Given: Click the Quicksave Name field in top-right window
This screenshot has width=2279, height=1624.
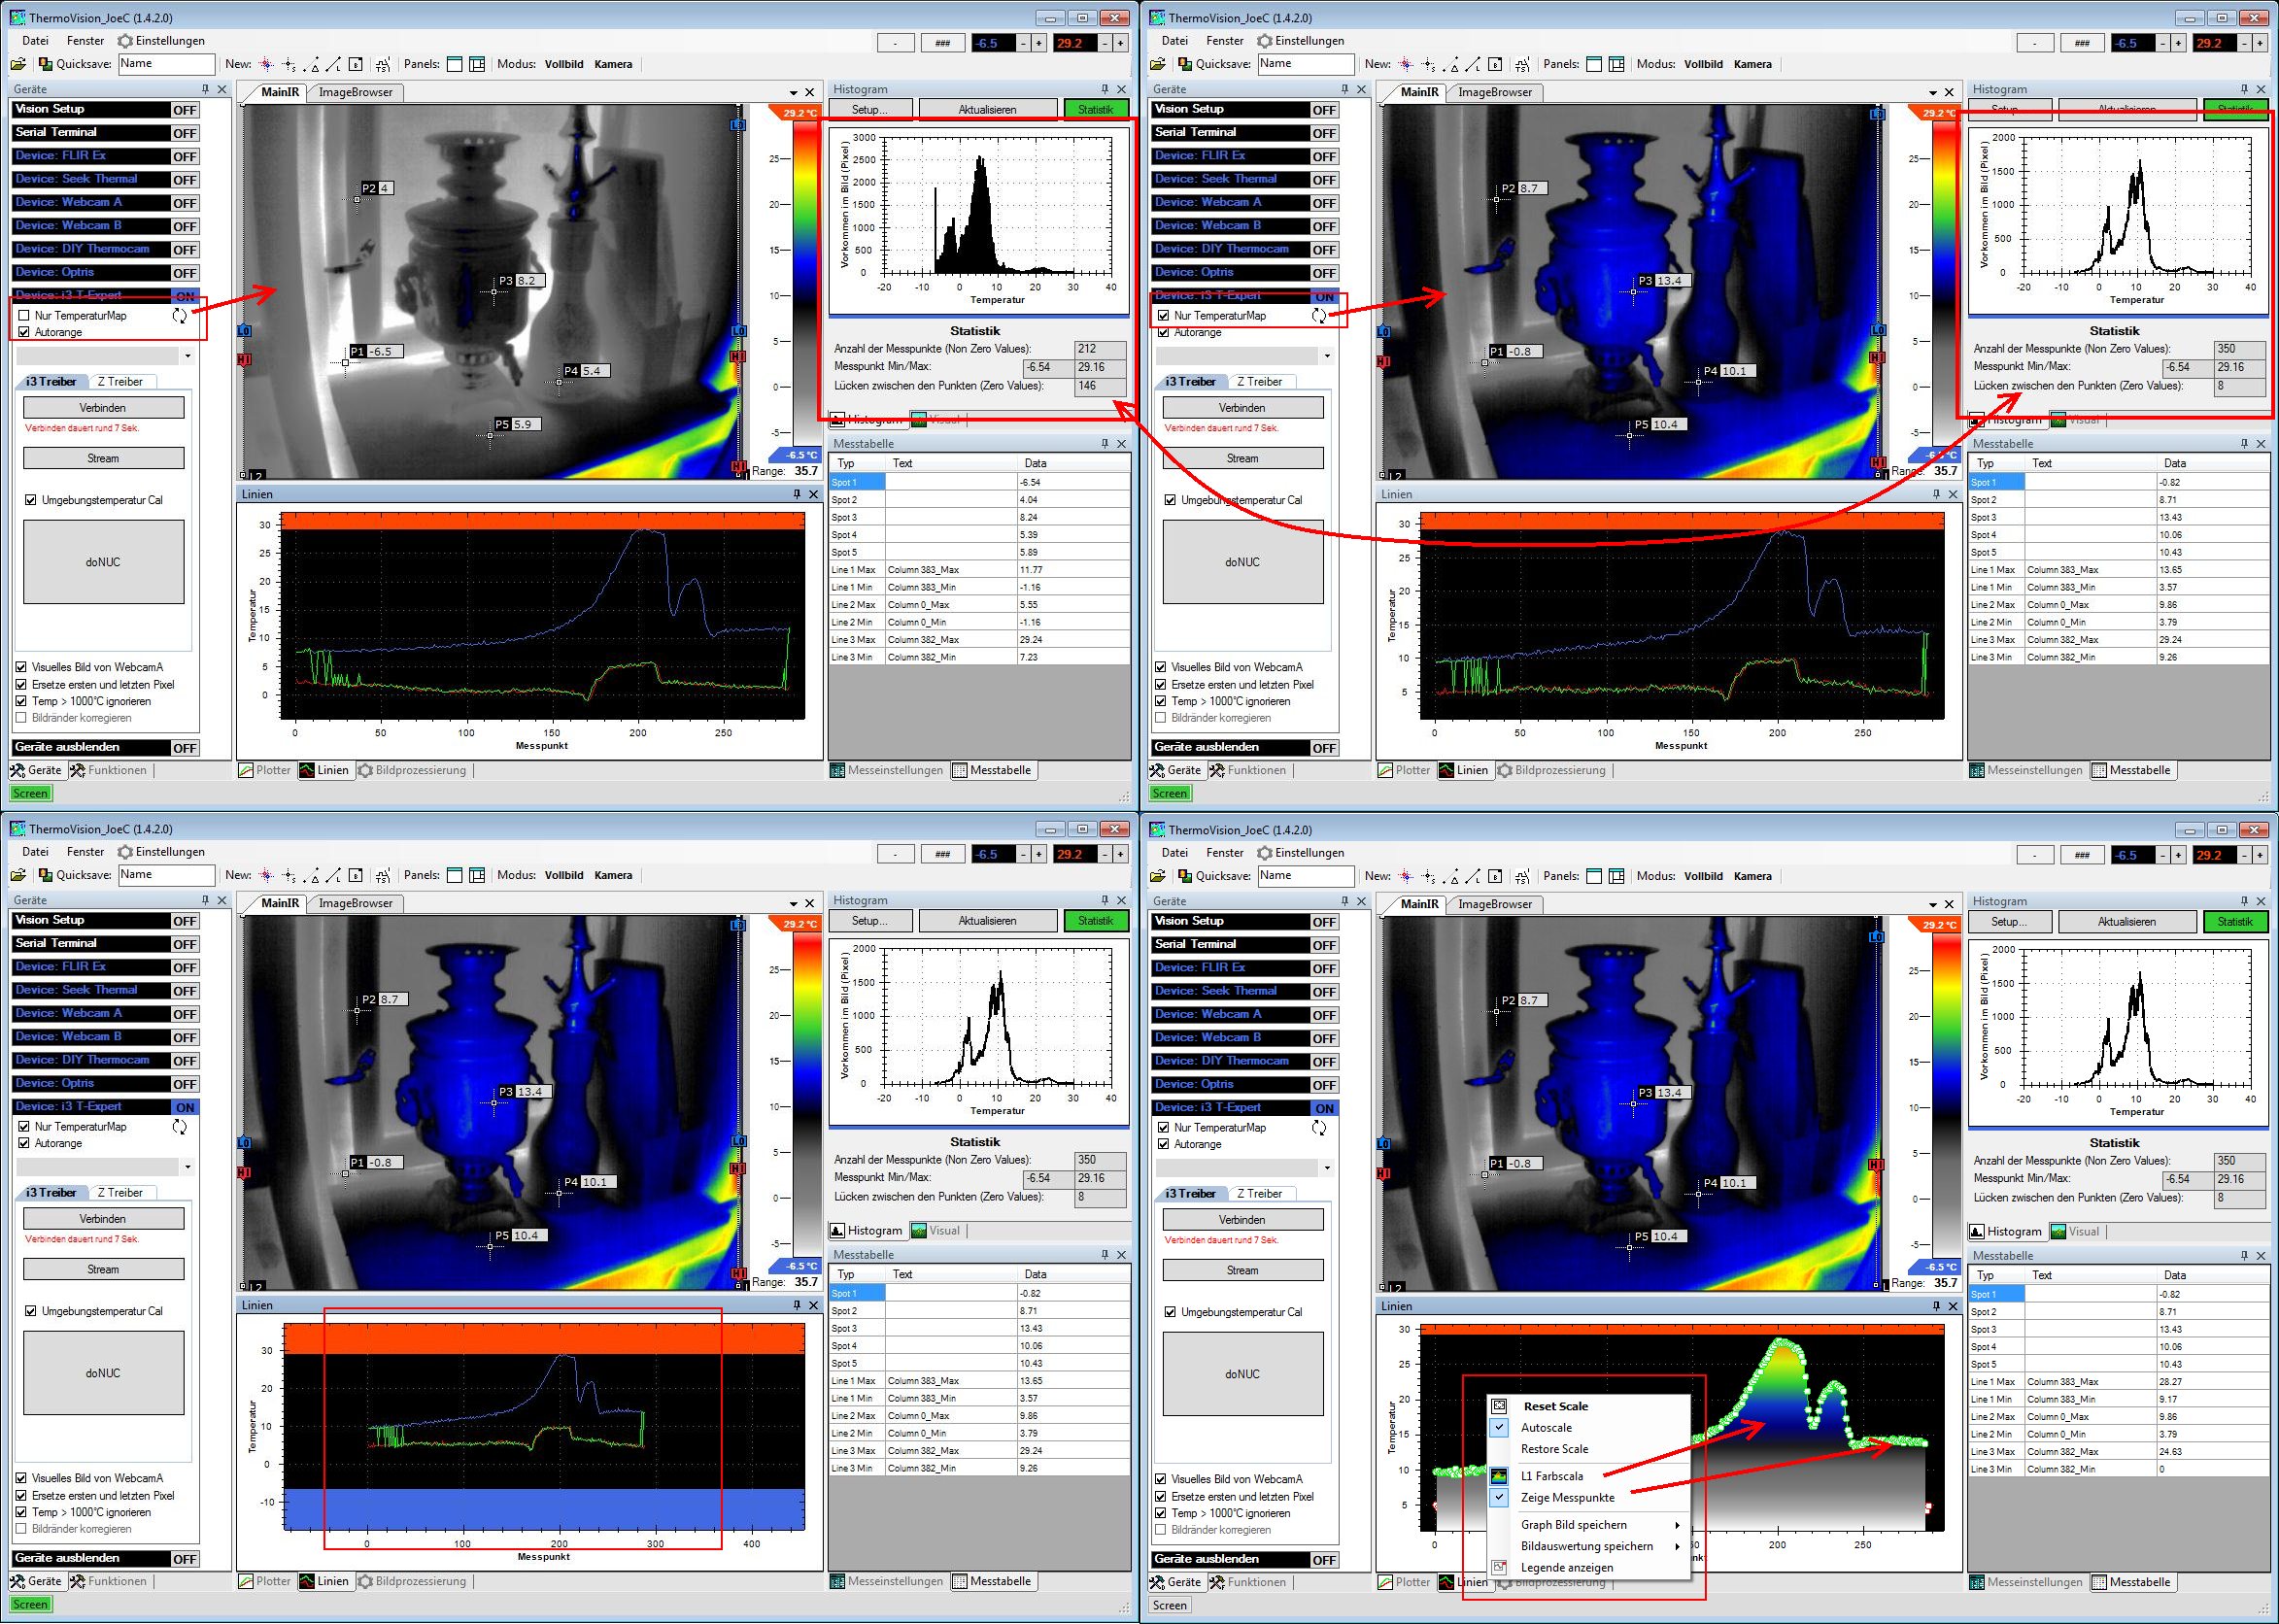Looking at the screenshot, I should point(1304,64).
